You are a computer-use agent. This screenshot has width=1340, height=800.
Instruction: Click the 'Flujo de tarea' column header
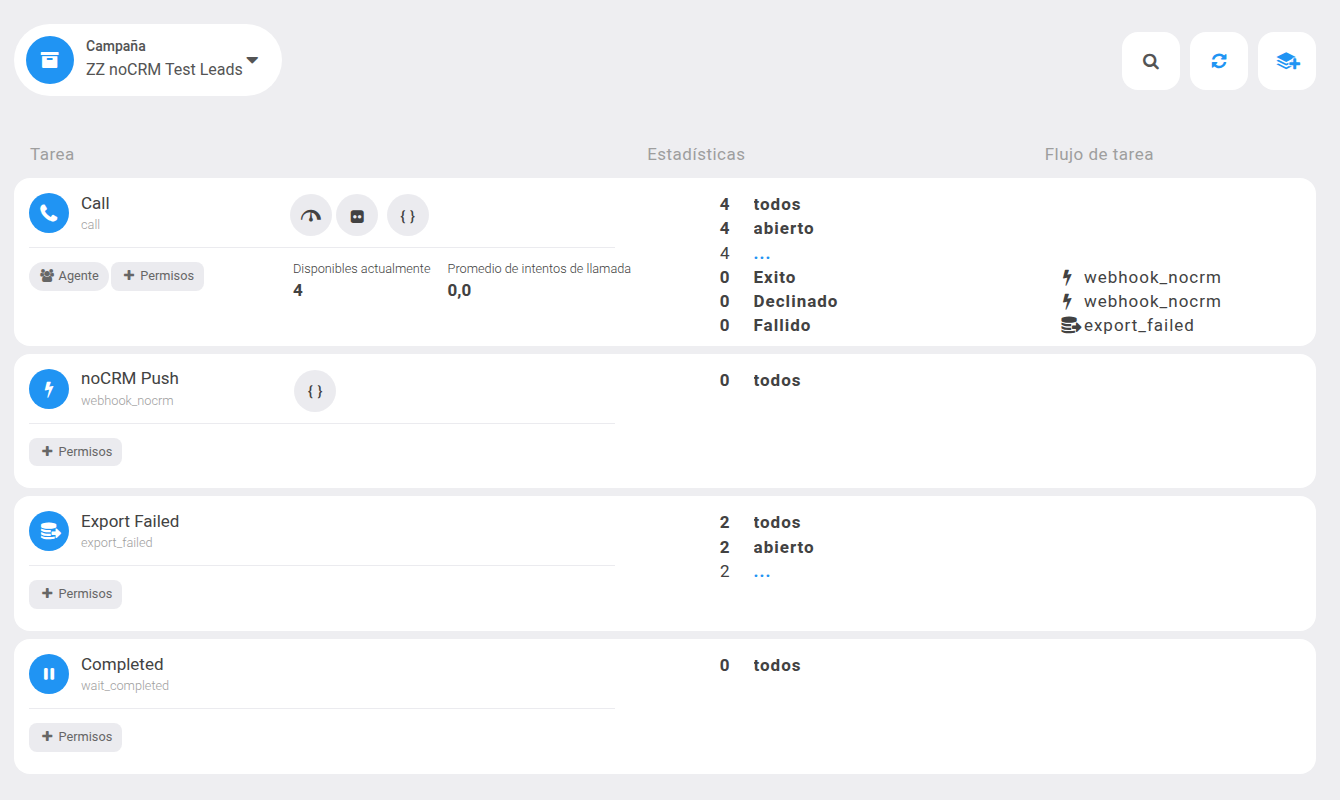coord(1099,154)
